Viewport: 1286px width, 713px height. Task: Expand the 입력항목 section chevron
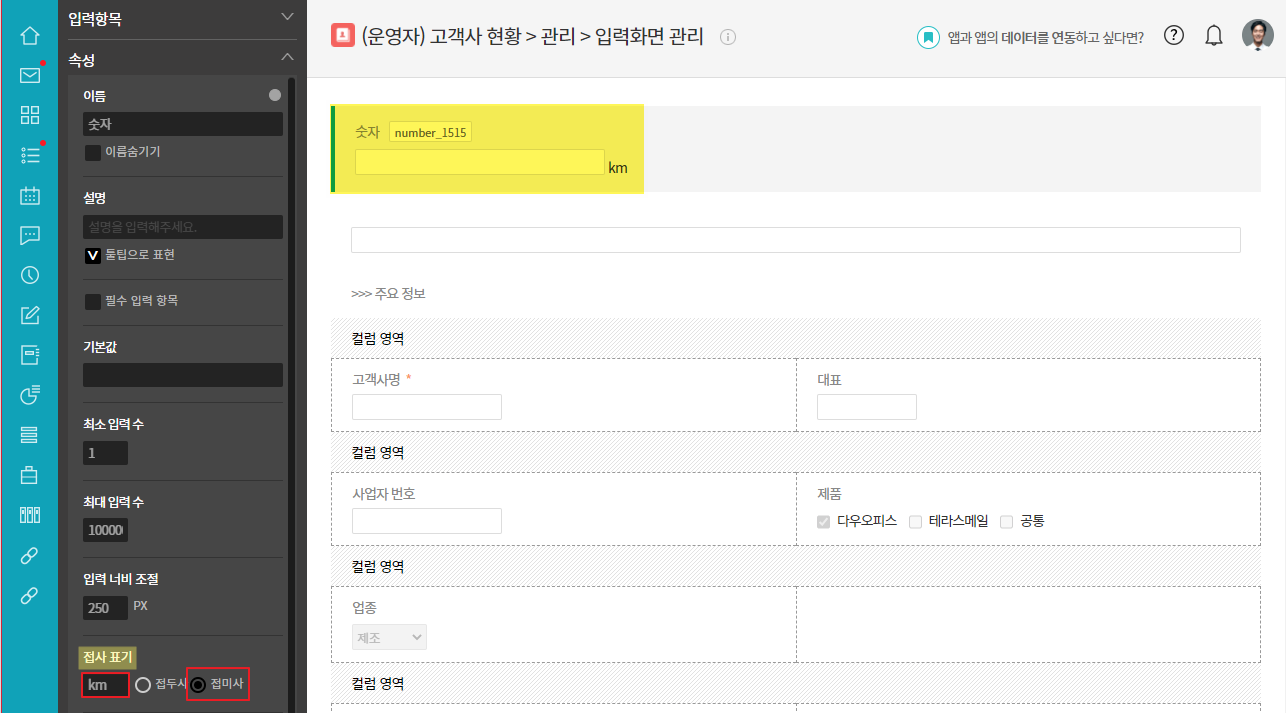point(288,16)
